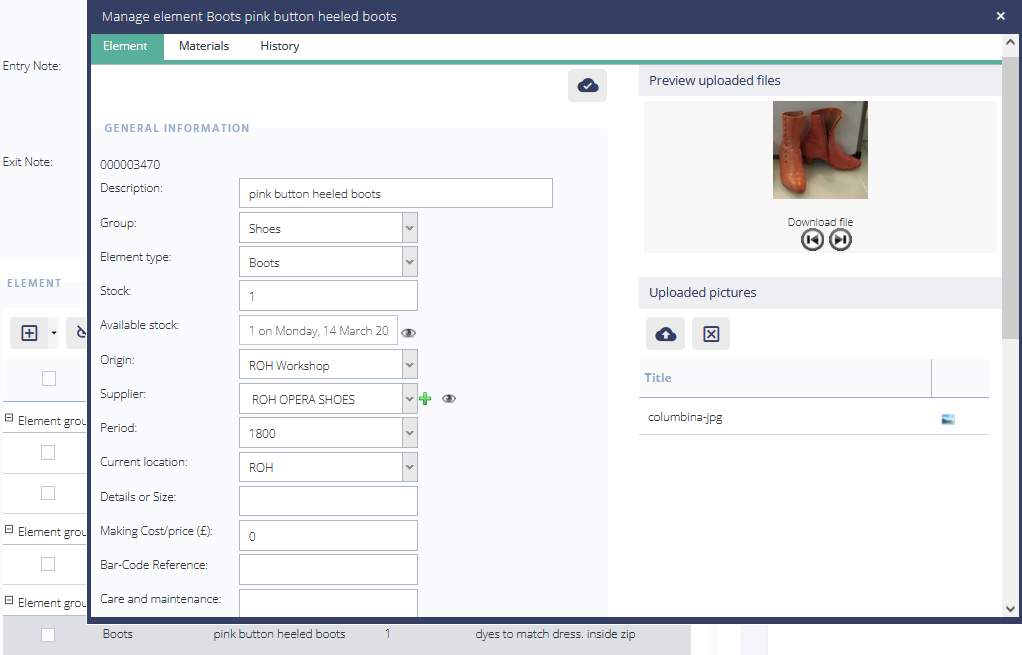
Task: Go to previous preview image
Action: coord(812,240)
